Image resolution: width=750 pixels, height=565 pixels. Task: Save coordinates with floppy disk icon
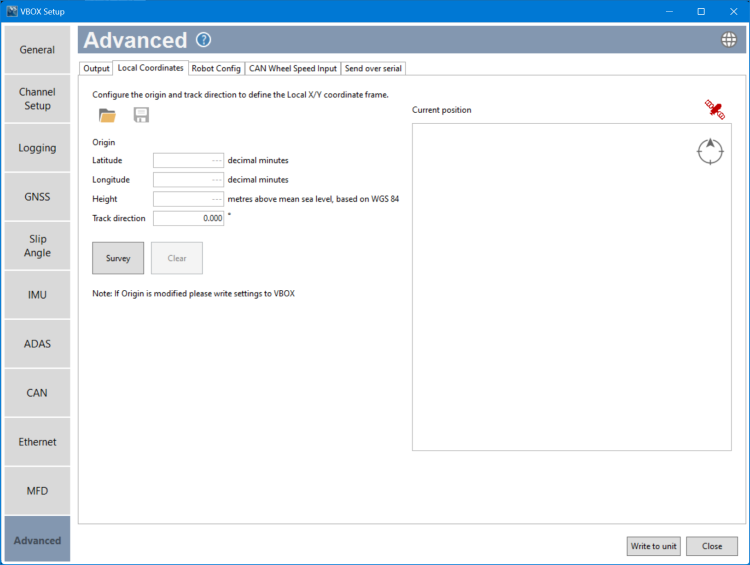[x=141, y=115]
